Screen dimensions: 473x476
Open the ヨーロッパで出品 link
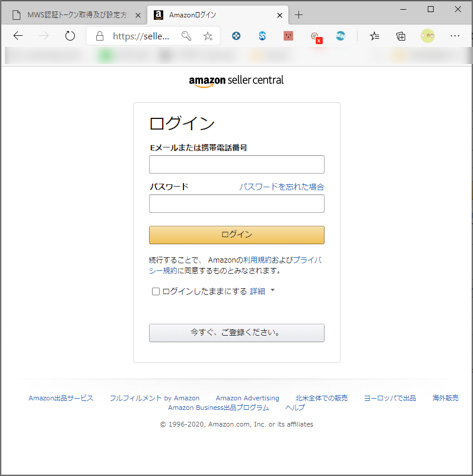[390, 398]
